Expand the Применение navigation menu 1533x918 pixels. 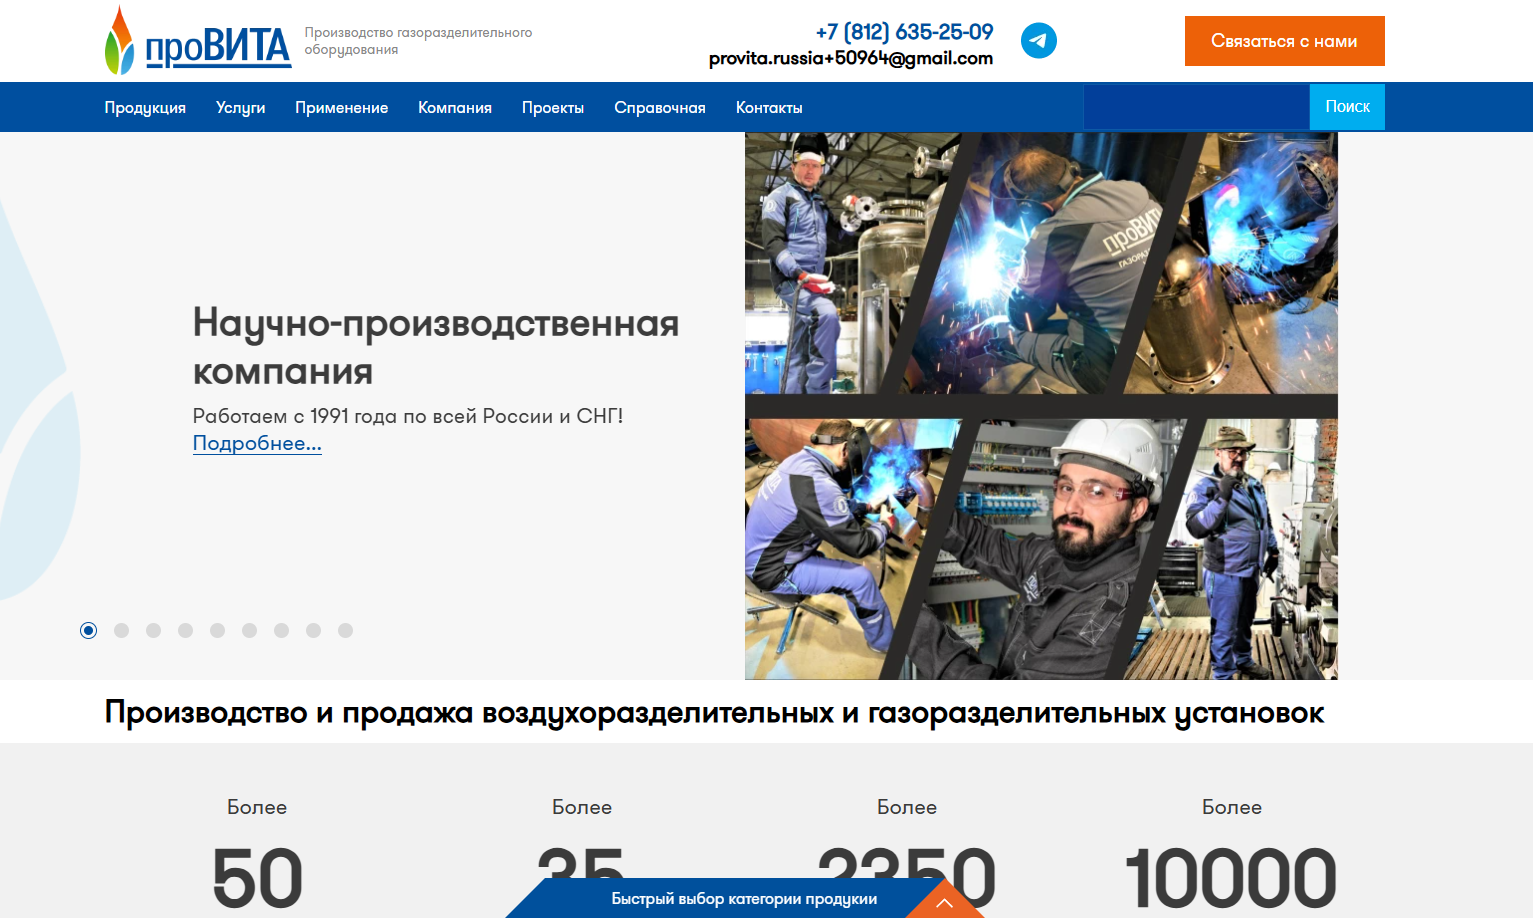[x=341, y=108]
